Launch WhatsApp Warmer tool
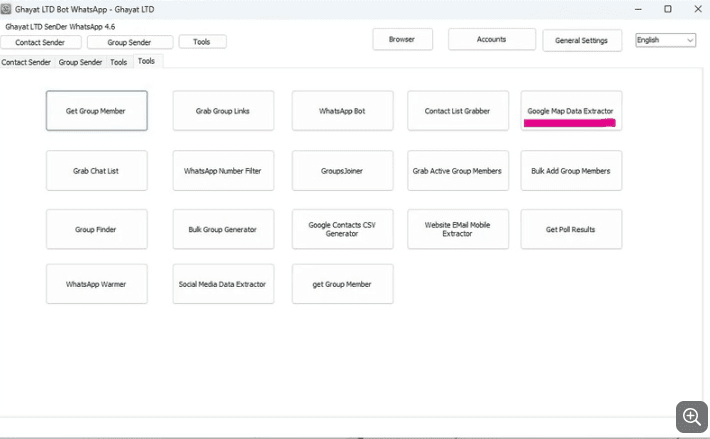 [x=96, y=284]
